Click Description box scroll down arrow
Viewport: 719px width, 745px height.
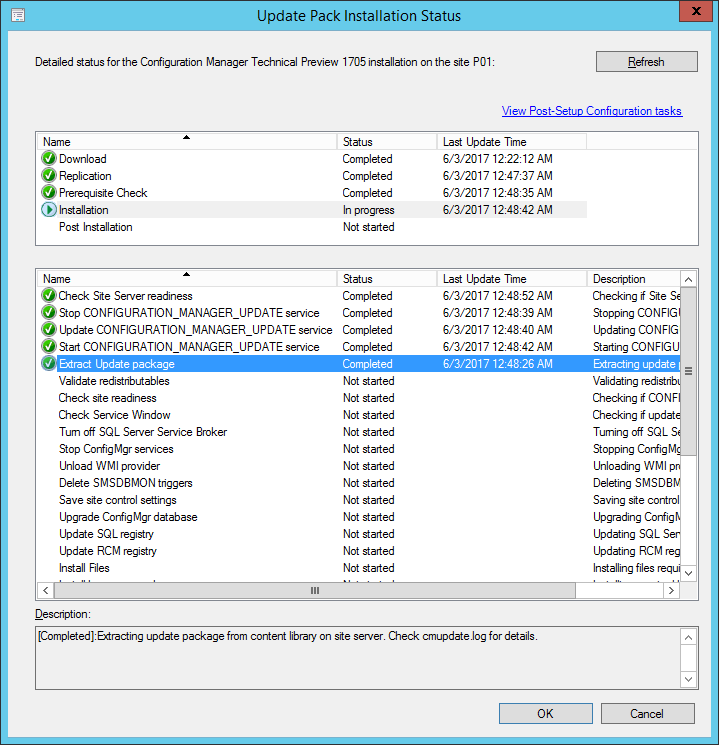688,679
